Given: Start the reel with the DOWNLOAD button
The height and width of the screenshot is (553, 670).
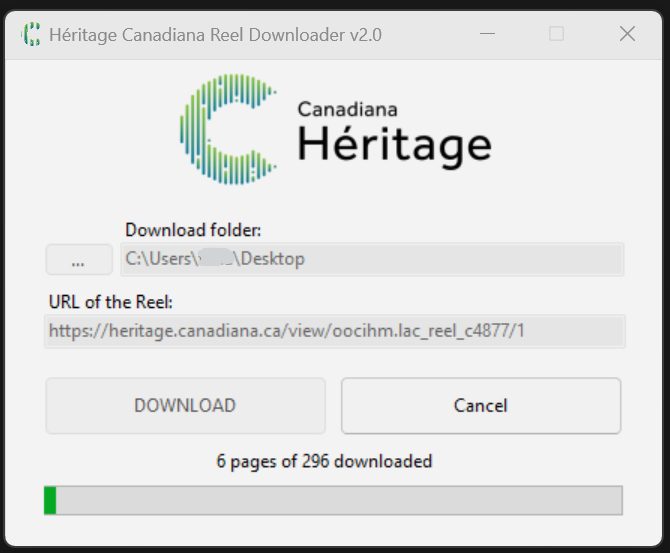Looking at the screenshot, I should (x=185, y=406).
